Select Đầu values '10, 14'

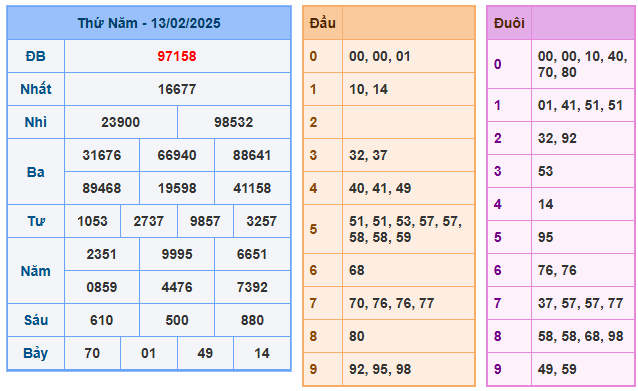tap(368, 89)
